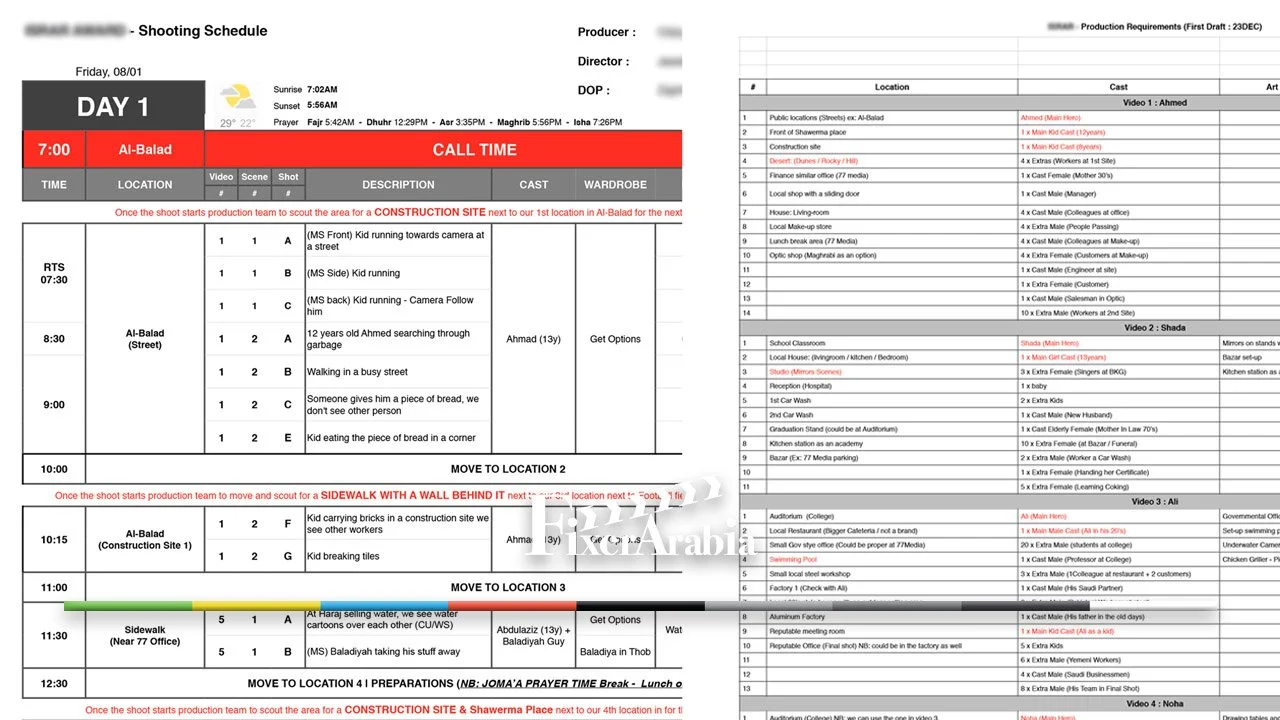Select '(MS) Baladiyah taking his stuff away'
1280x720 pixels.
coord(383,652)
